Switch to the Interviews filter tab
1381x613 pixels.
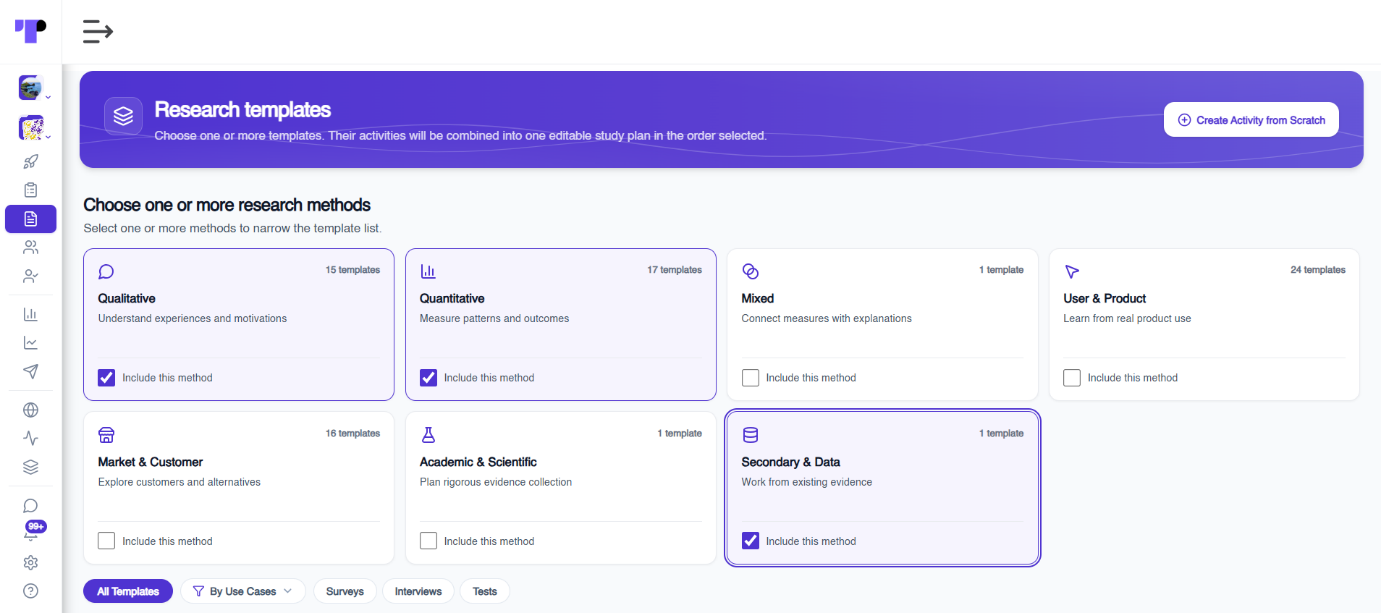click(418, 592)
